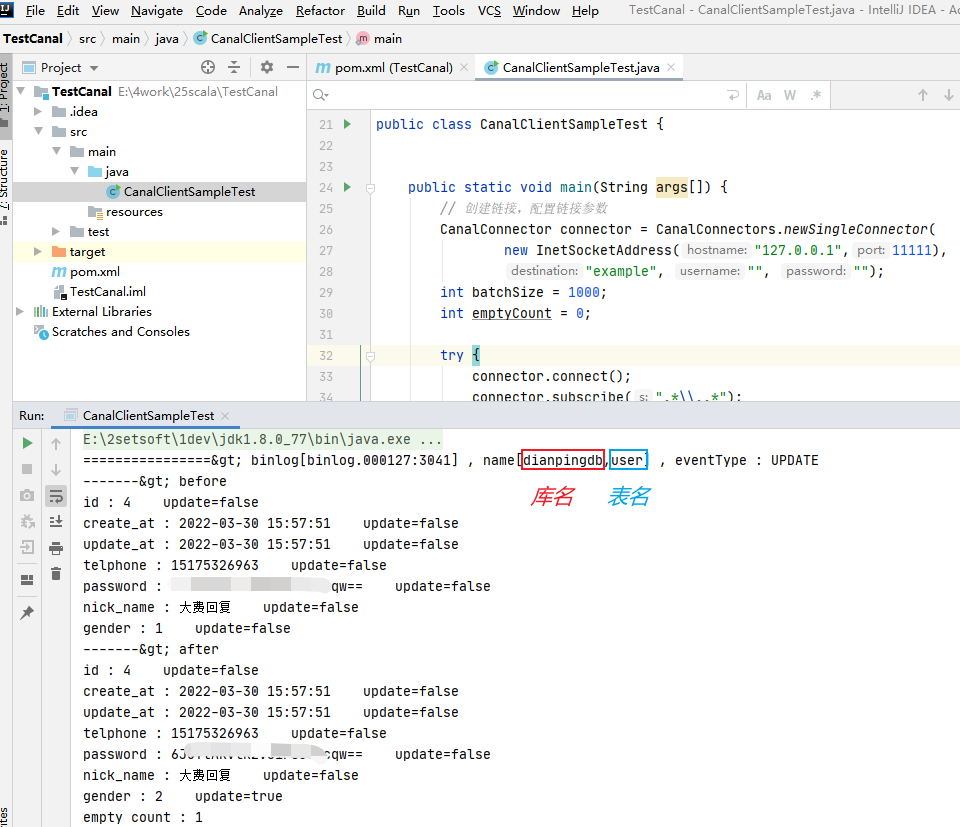The height and width of the screenshot is (827, 960).
Task: Toggle Match Case in find bar
Action: pos(763,95)
